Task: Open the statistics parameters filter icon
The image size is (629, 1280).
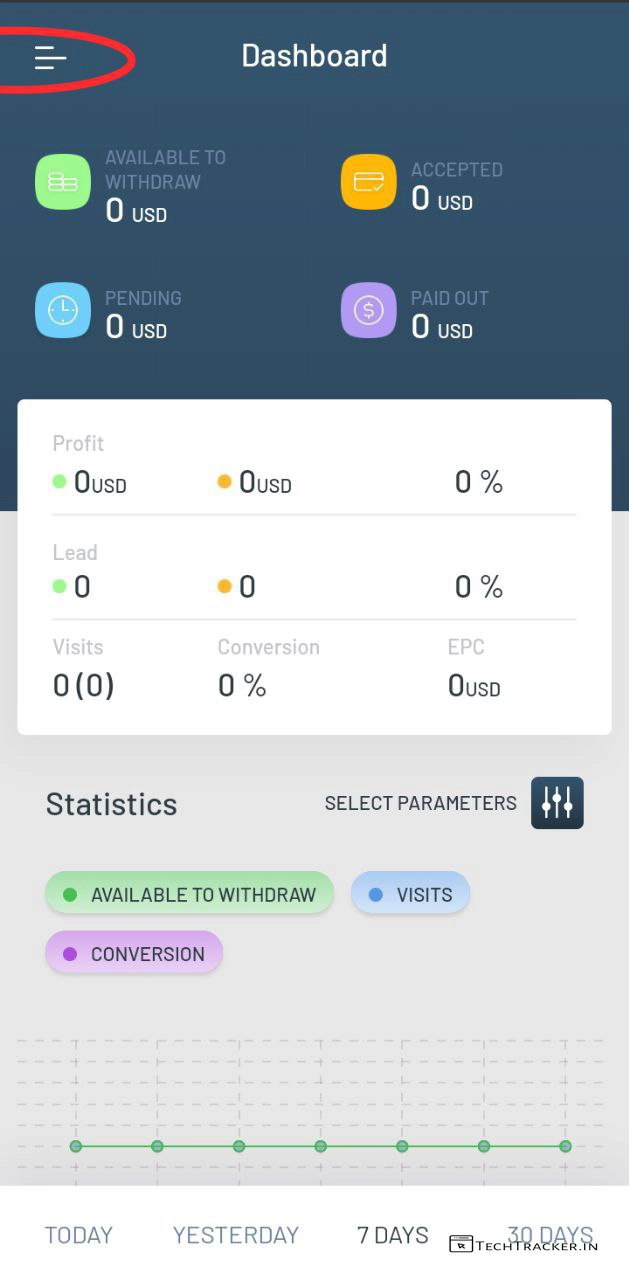Action: [557, 803]
